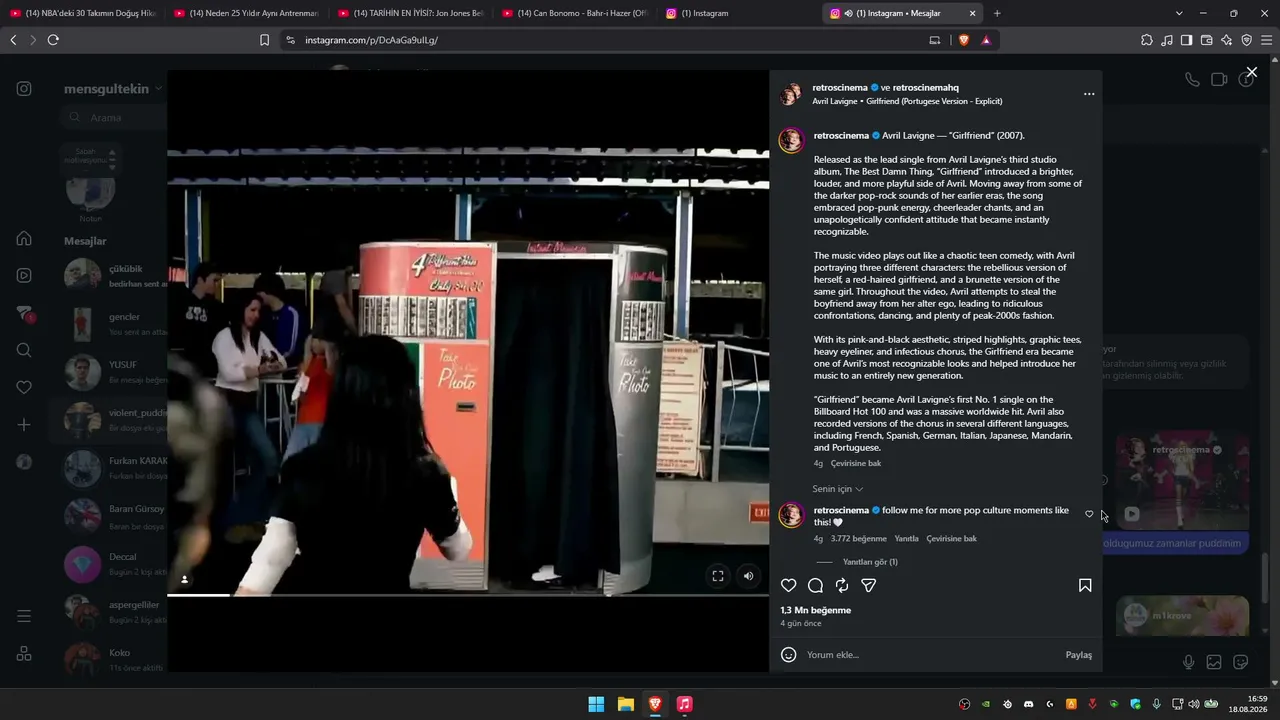Share the post with the paper-plane icon

tap(869, 585)
